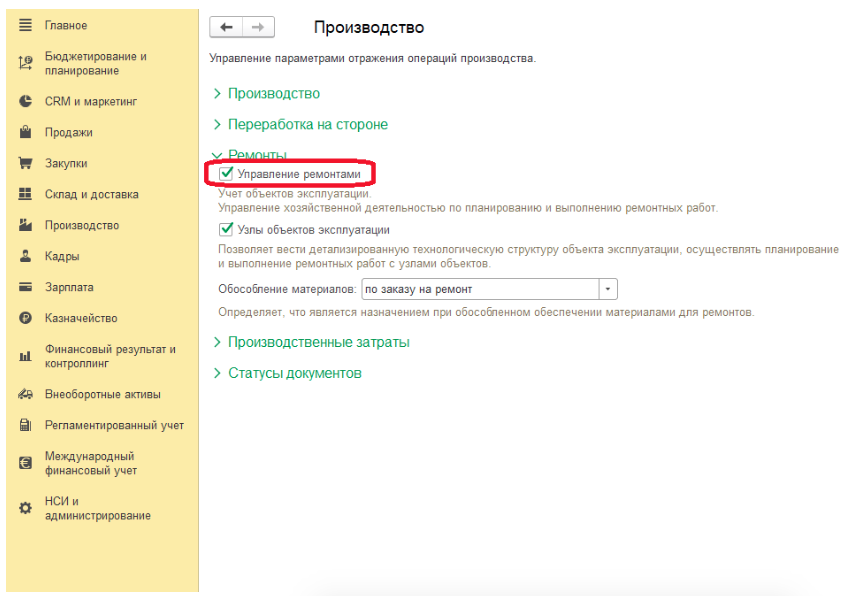
Task: Open the Склад и доставка menu section
Action: [92, 194]
